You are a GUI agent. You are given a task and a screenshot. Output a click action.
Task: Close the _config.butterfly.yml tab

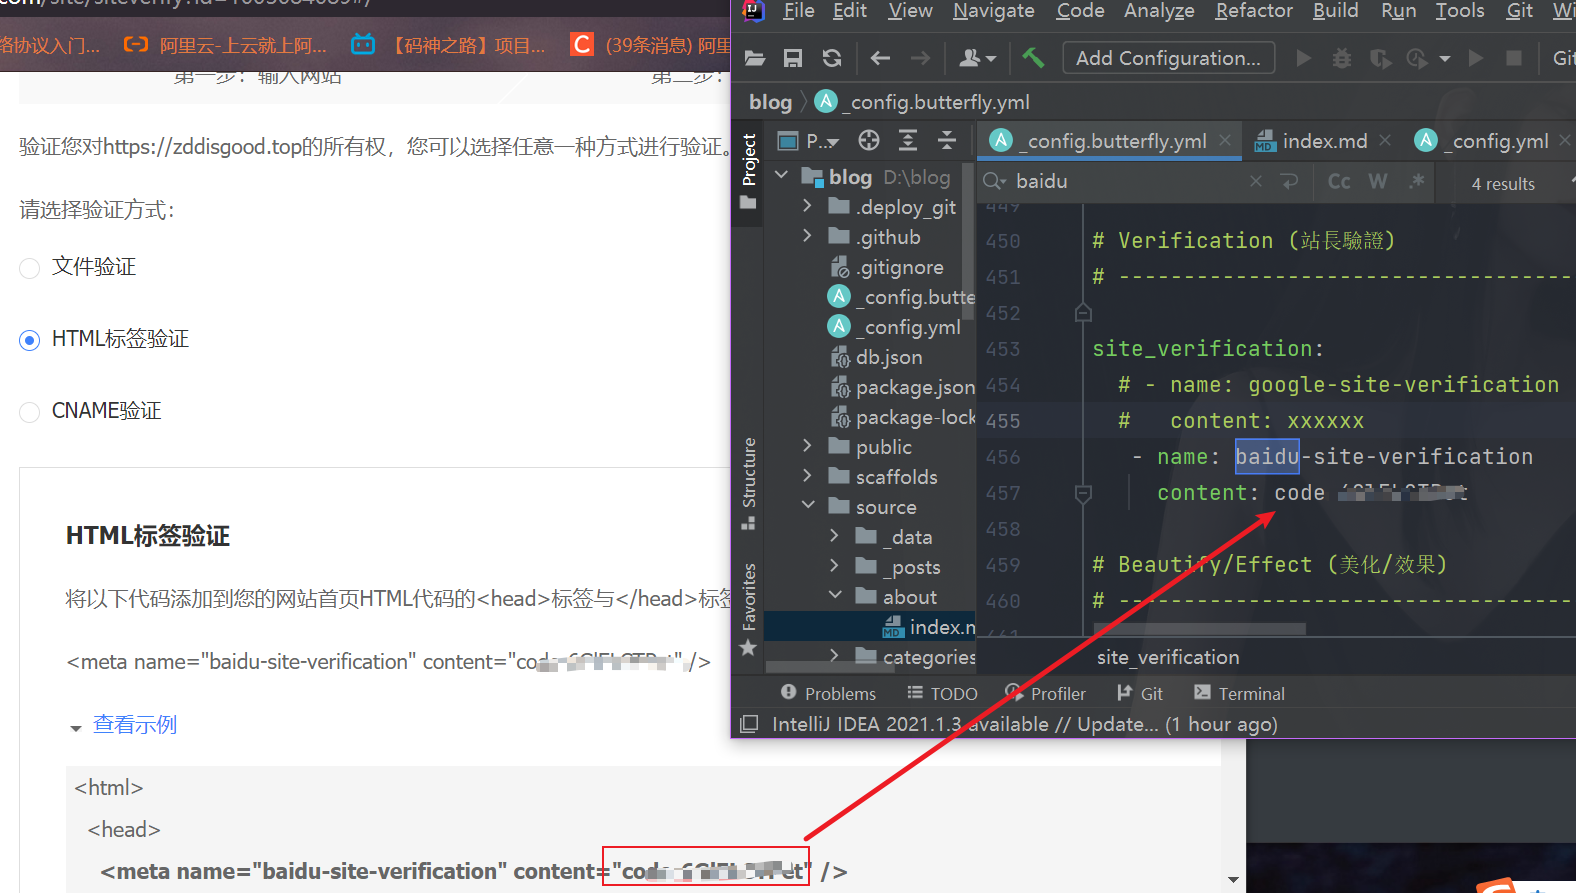coord(1225,141)
